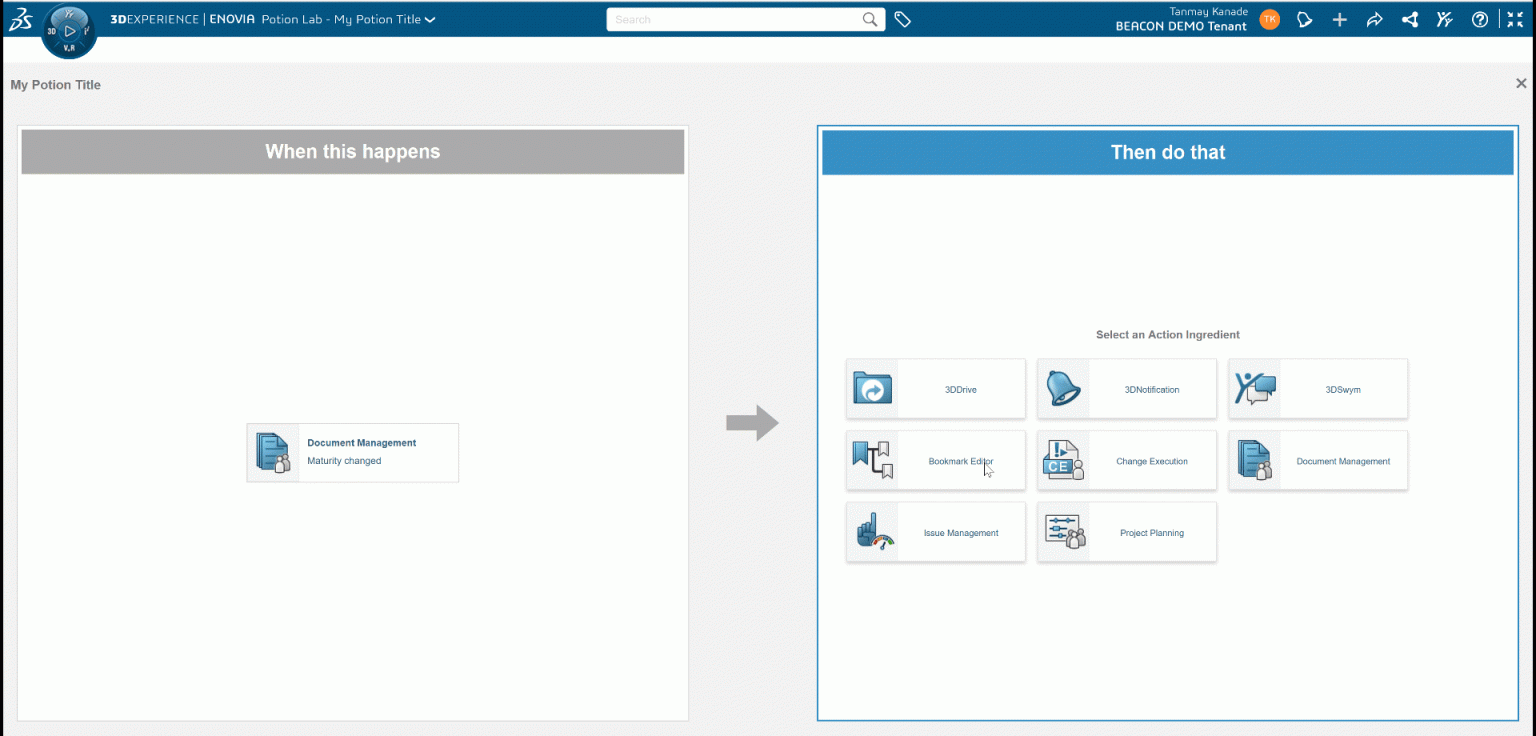Viewport: 1536px width, 736px height.
Task: Click the 3DSwym chat bubbles icon
Action: pyautogui.click(x=1255, y=389)
